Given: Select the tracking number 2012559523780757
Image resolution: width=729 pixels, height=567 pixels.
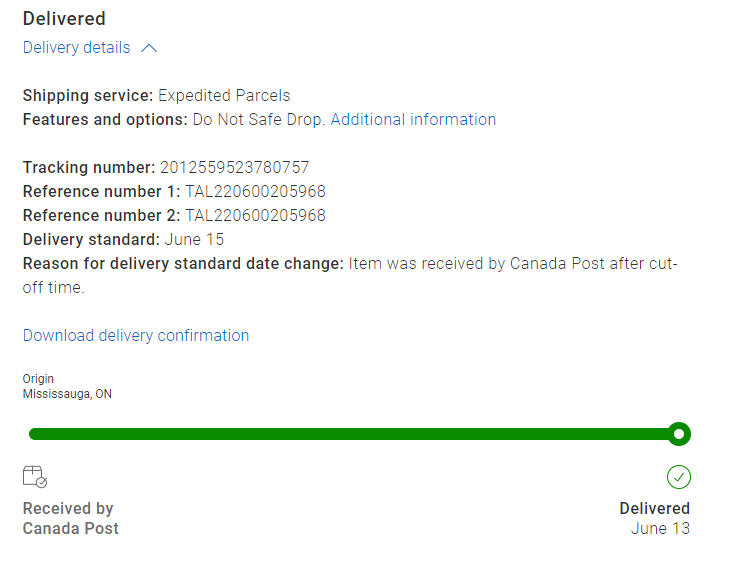Looking at the screenshot, I should point(234,168).
